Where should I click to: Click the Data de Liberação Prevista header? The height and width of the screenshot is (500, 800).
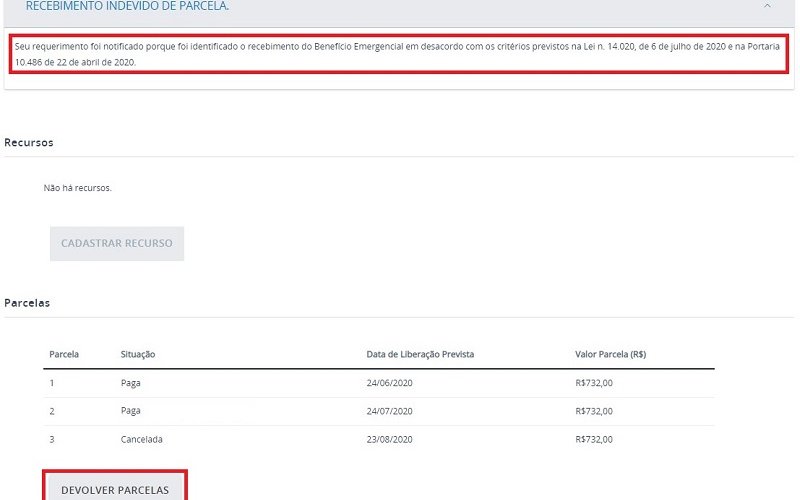(x=420, y=354)
